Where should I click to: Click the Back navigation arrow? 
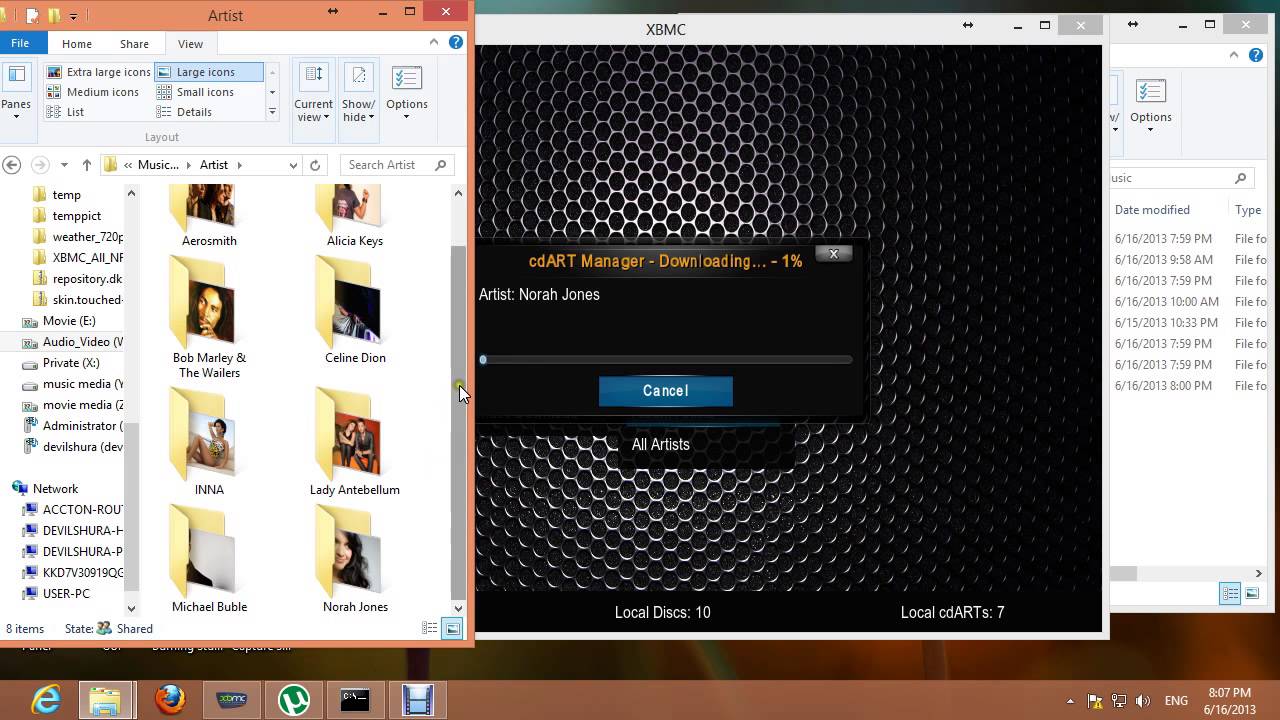12,164
